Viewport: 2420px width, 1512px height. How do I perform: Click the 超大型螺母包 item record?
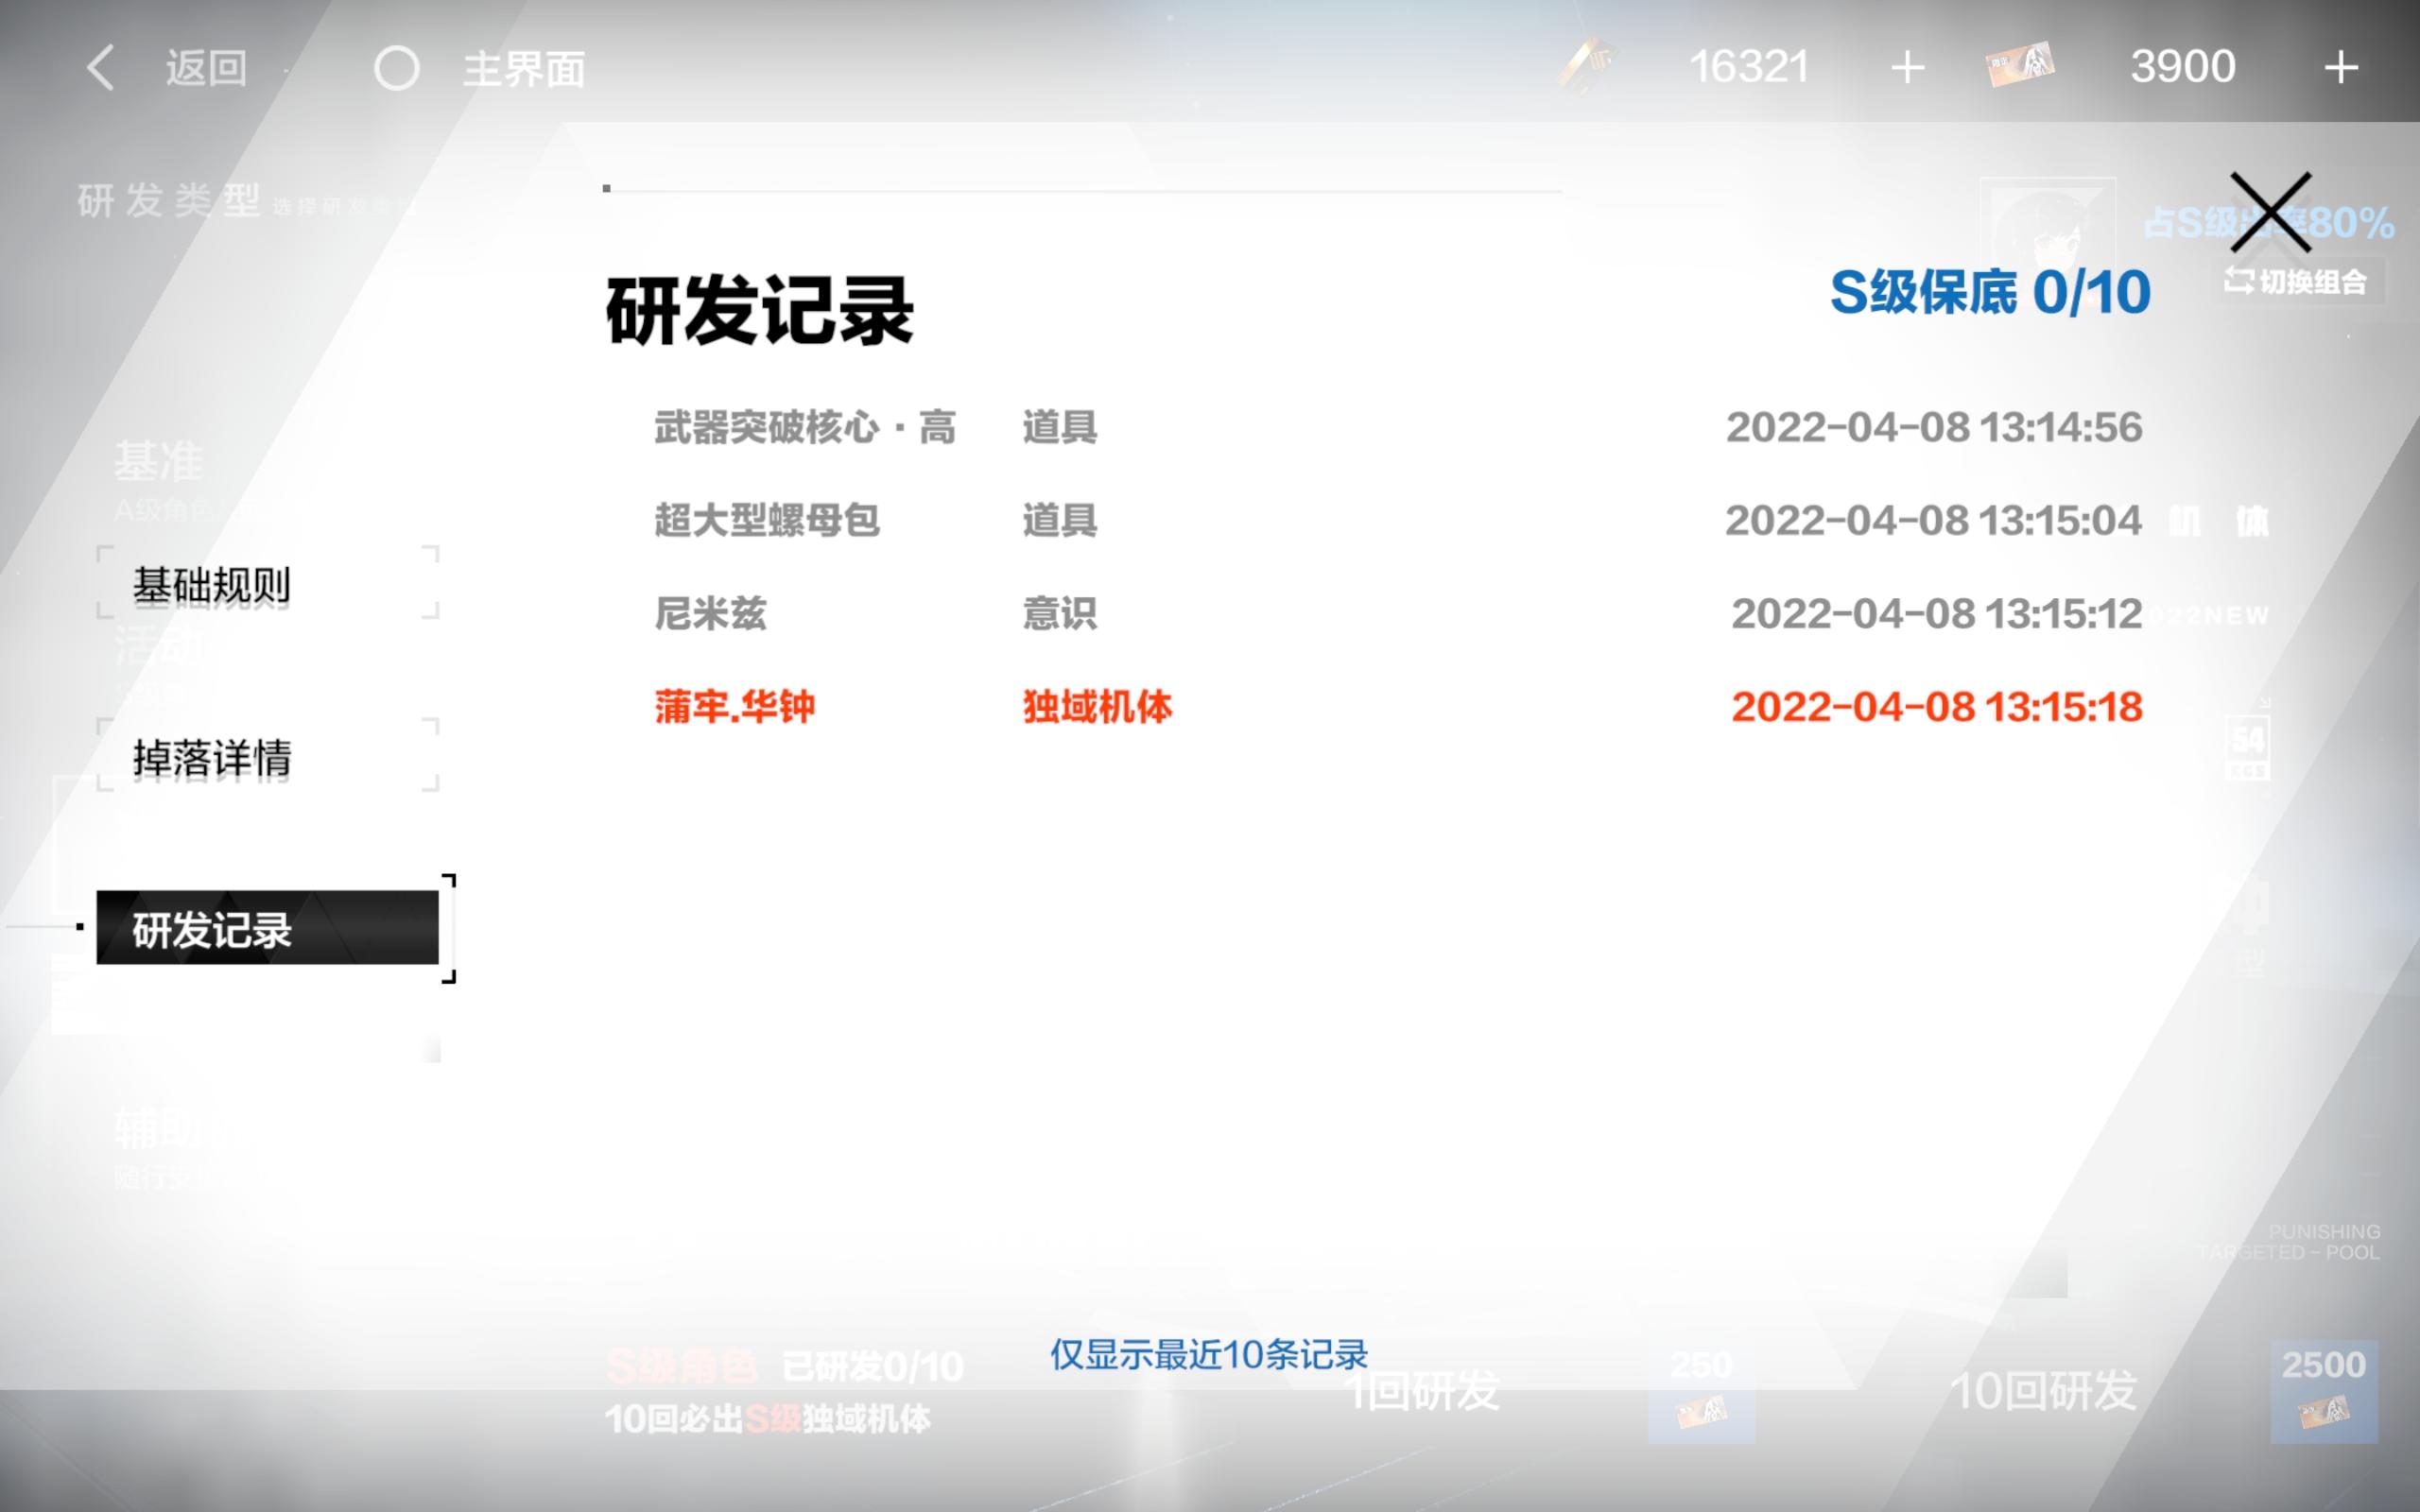pos(766,521)
